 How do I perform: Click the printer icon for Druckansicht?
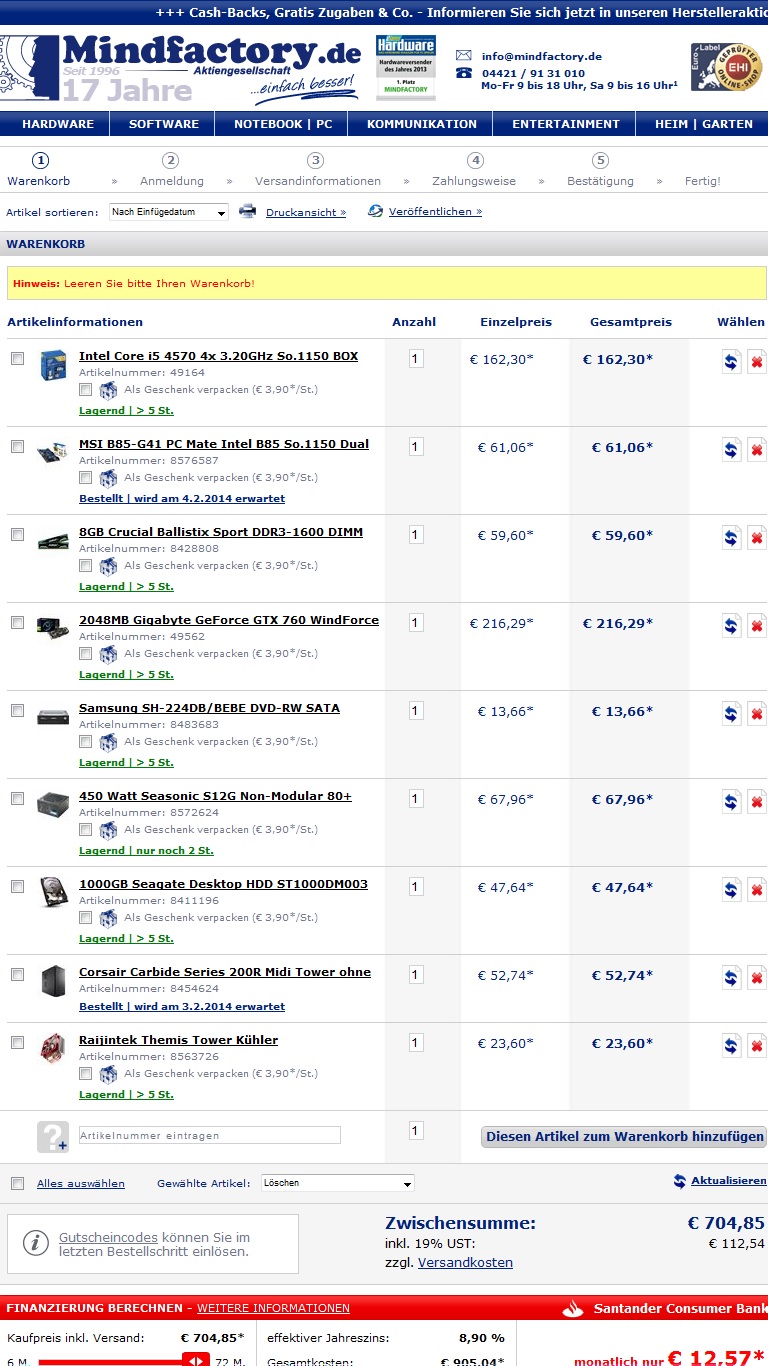247,211
